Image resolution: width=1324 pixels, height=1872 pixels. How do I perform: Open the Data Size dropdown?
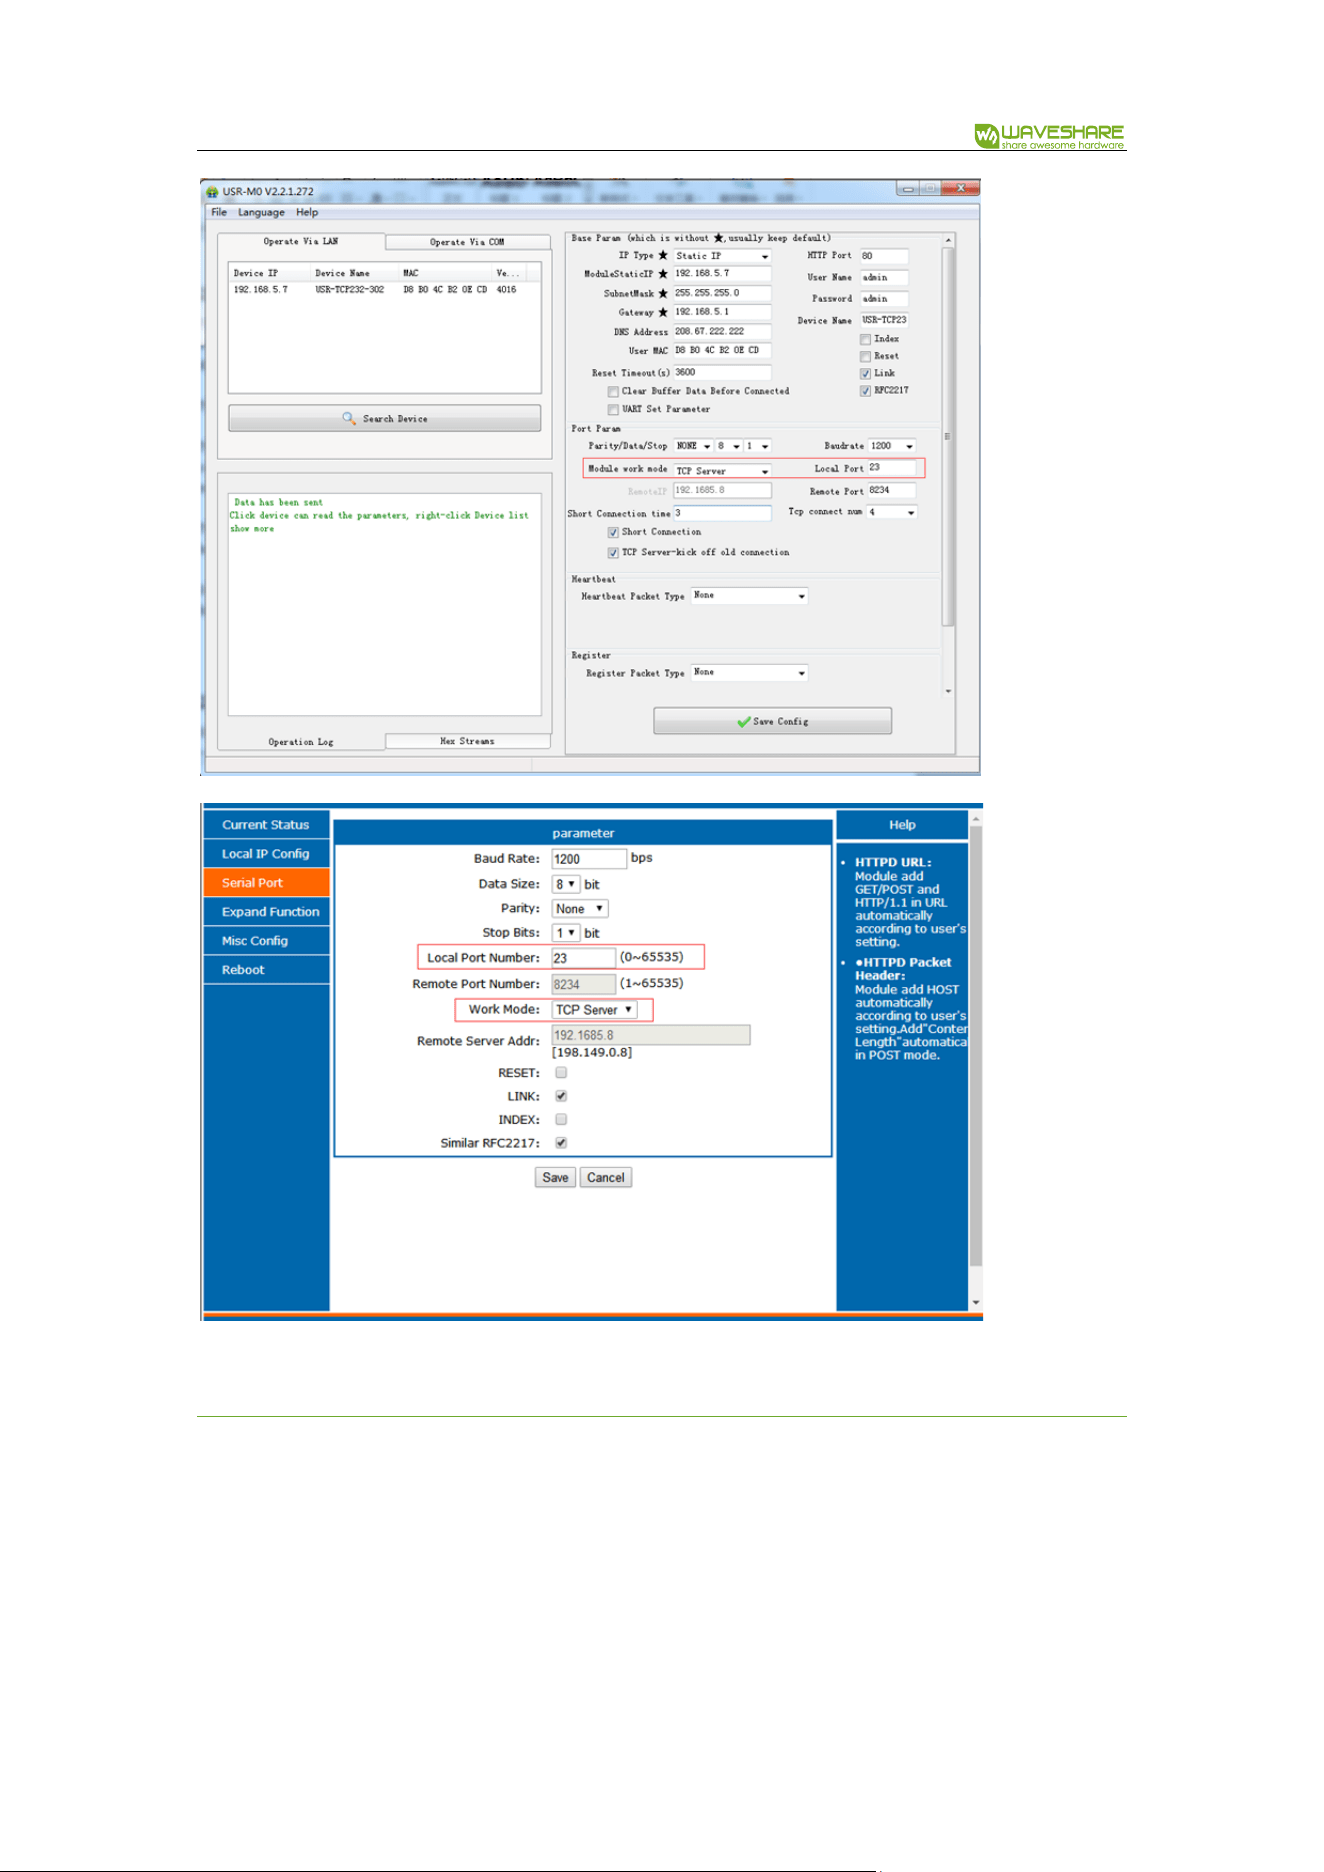click(x=566, y=885)
